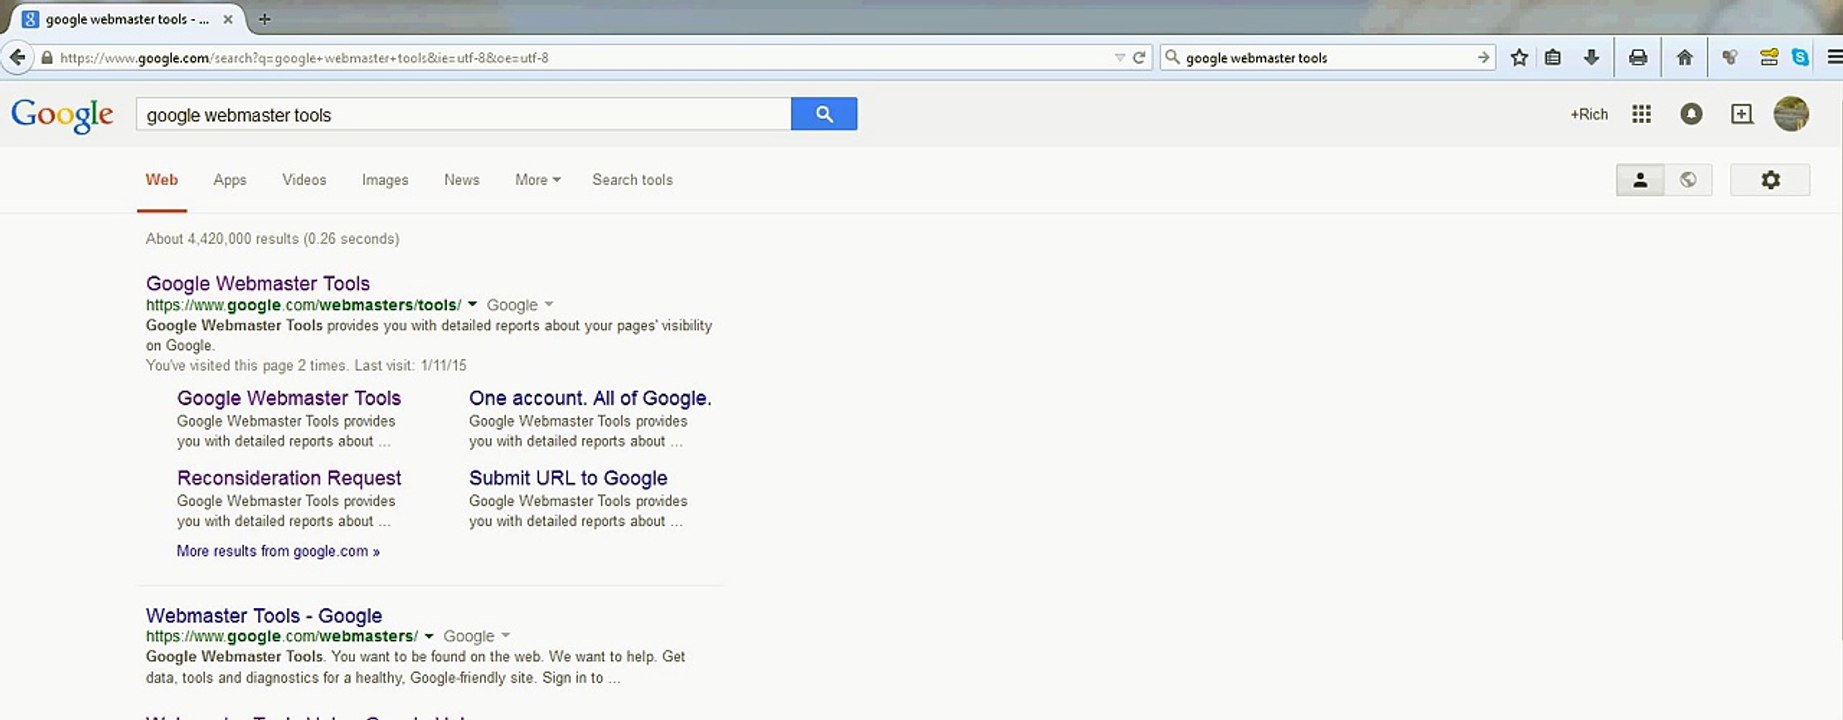Expand arrow next to webmasters/tools/ URL
The height and width of the screenshot is (720, 1843).
click(472, 305)
